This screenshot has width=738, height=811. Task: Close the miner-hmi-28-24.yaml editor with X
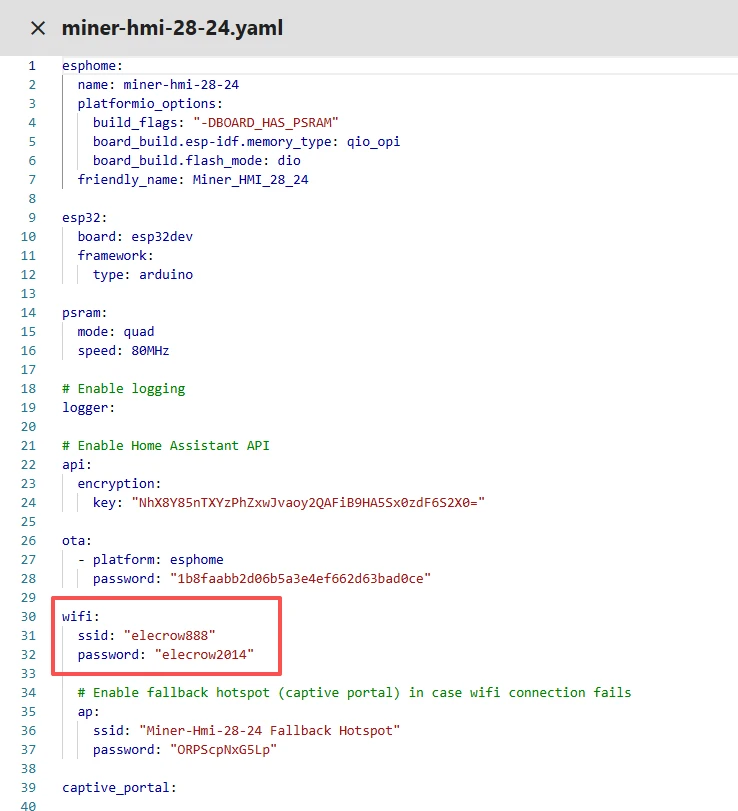tap(38, 28)
